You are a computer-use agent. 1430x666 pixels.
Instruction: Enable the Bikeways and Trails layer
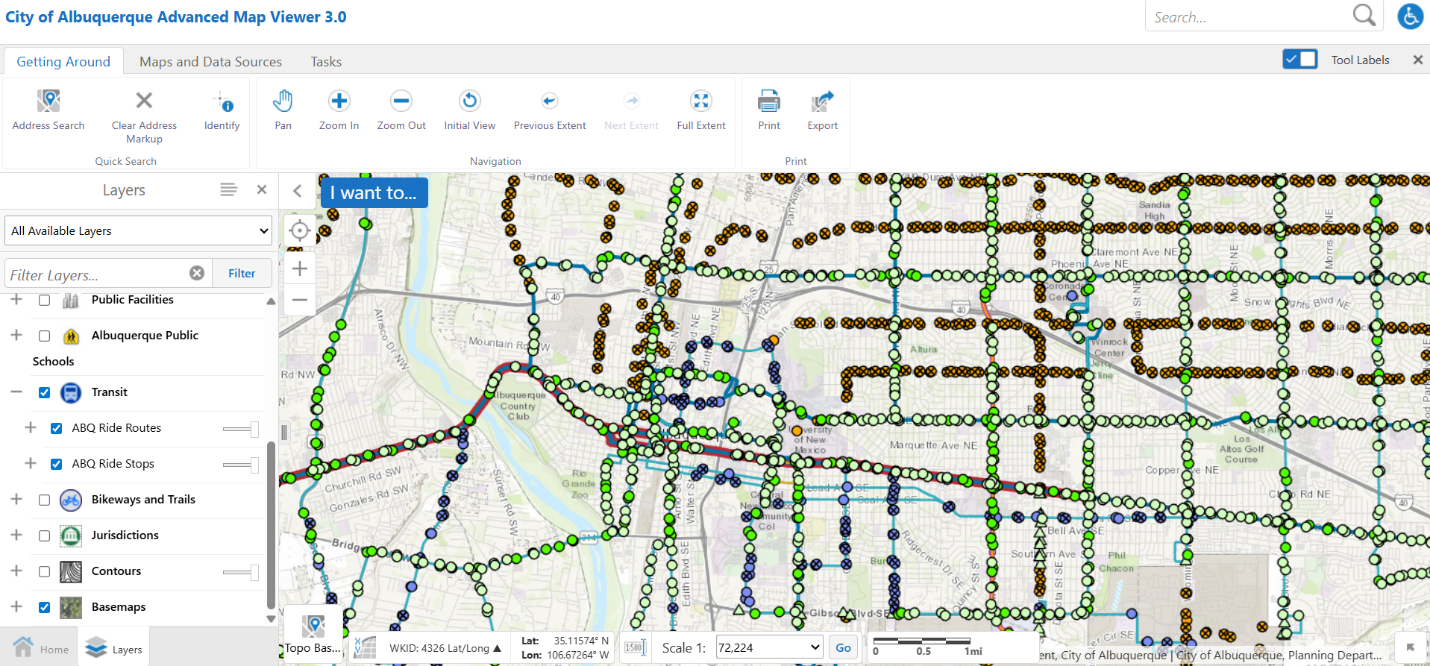tap(44, 500)
